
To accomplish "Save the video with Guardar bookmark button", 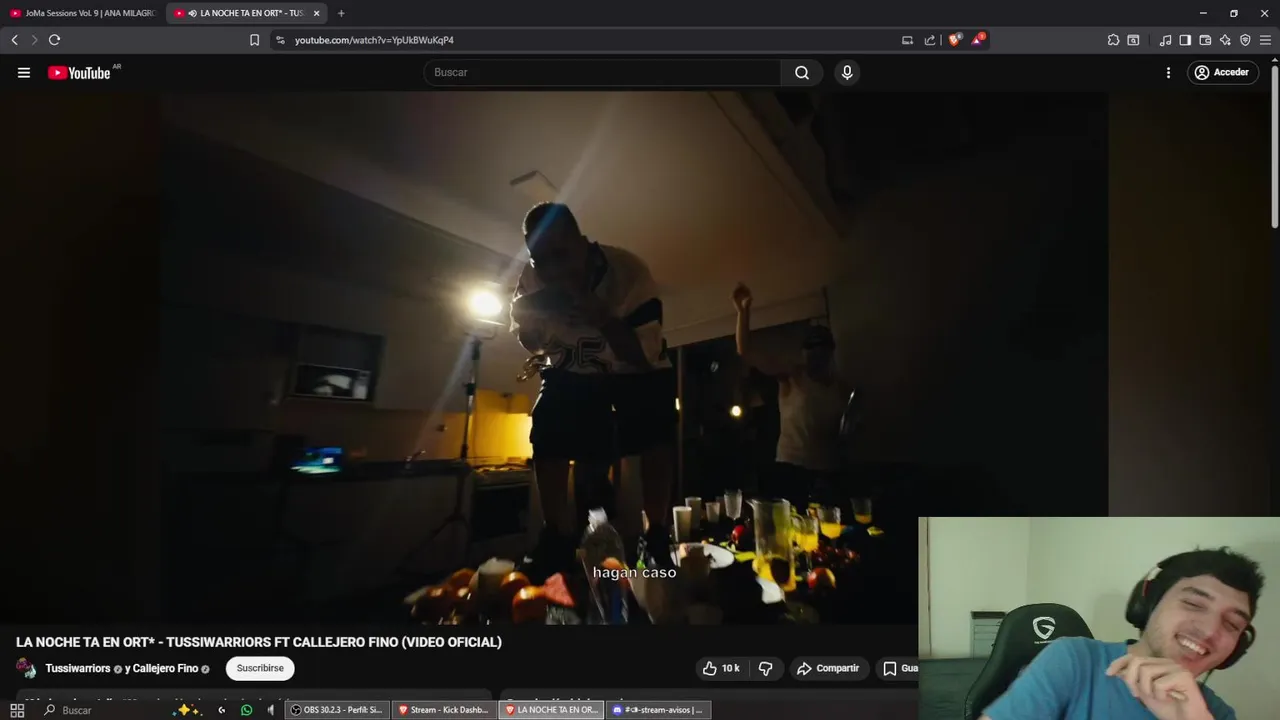I will [900, 668].
